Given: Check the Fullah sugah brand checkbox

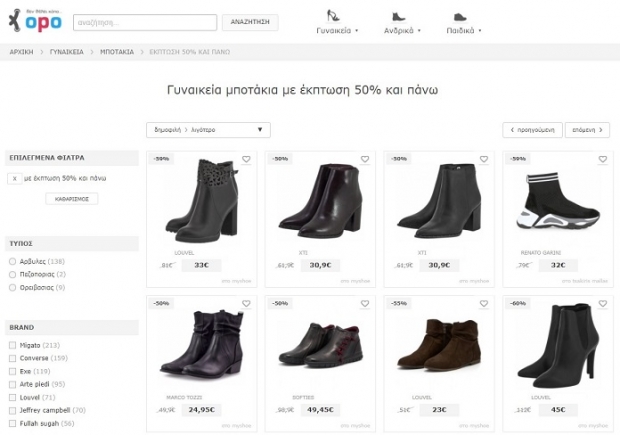Looking at the screenshot, I should click(12, 424).
